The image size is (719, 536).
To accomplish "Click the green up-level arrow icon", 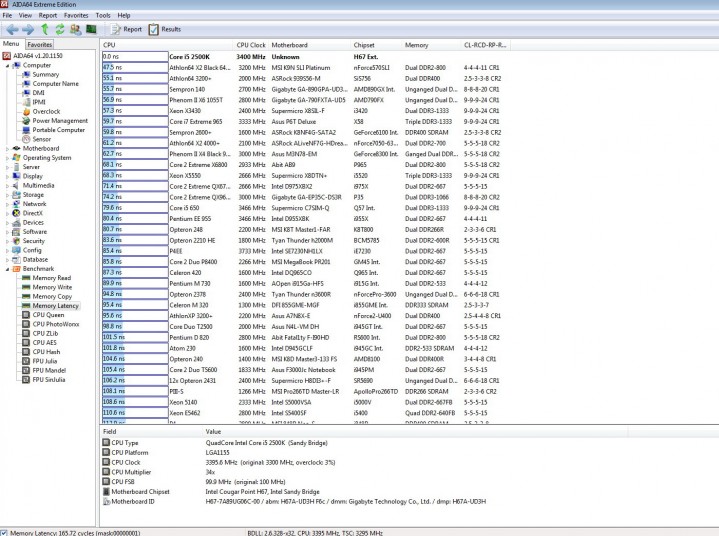I will (44, 29).
